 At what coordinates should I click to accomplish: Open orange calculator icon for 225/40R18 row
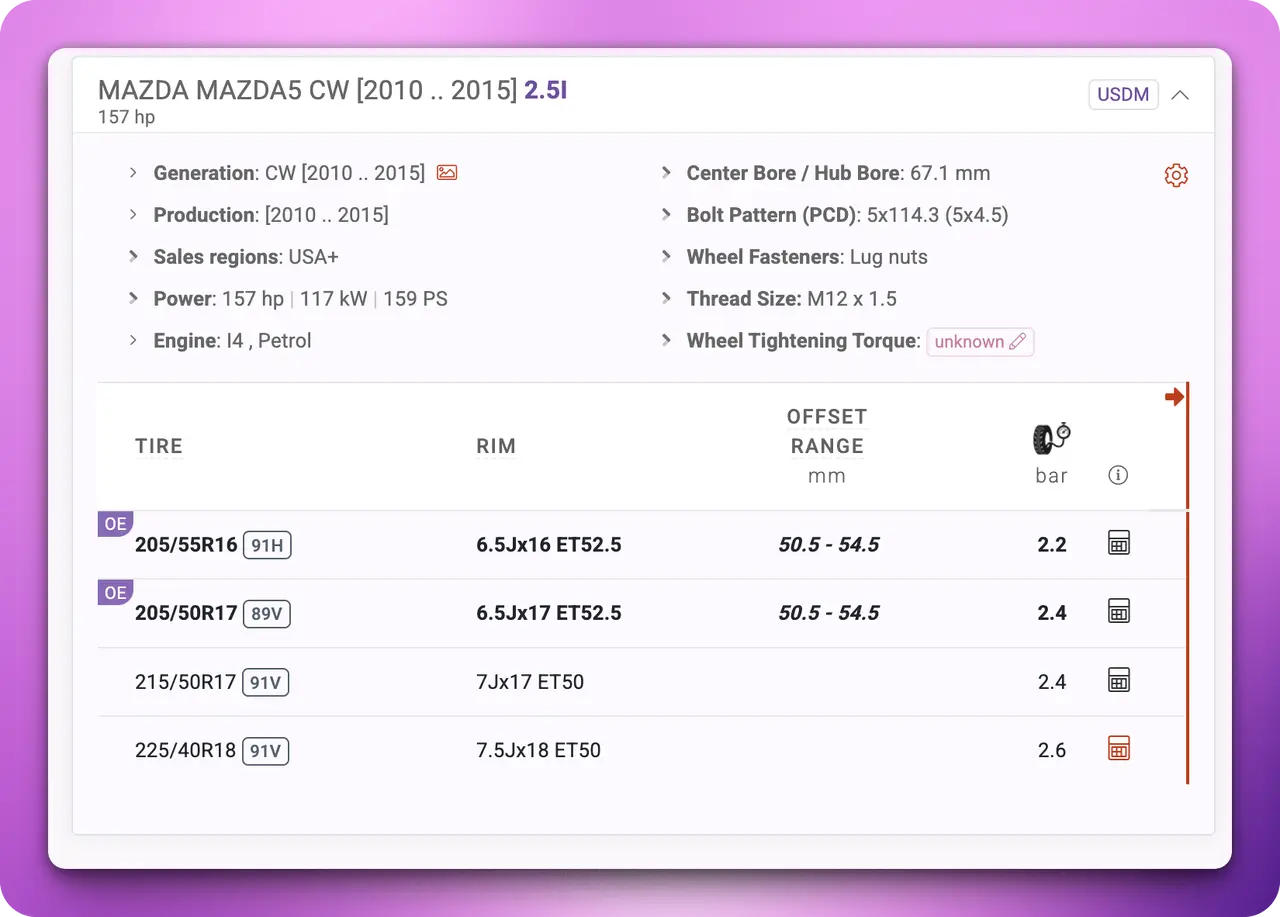[x=1119, y=749]
